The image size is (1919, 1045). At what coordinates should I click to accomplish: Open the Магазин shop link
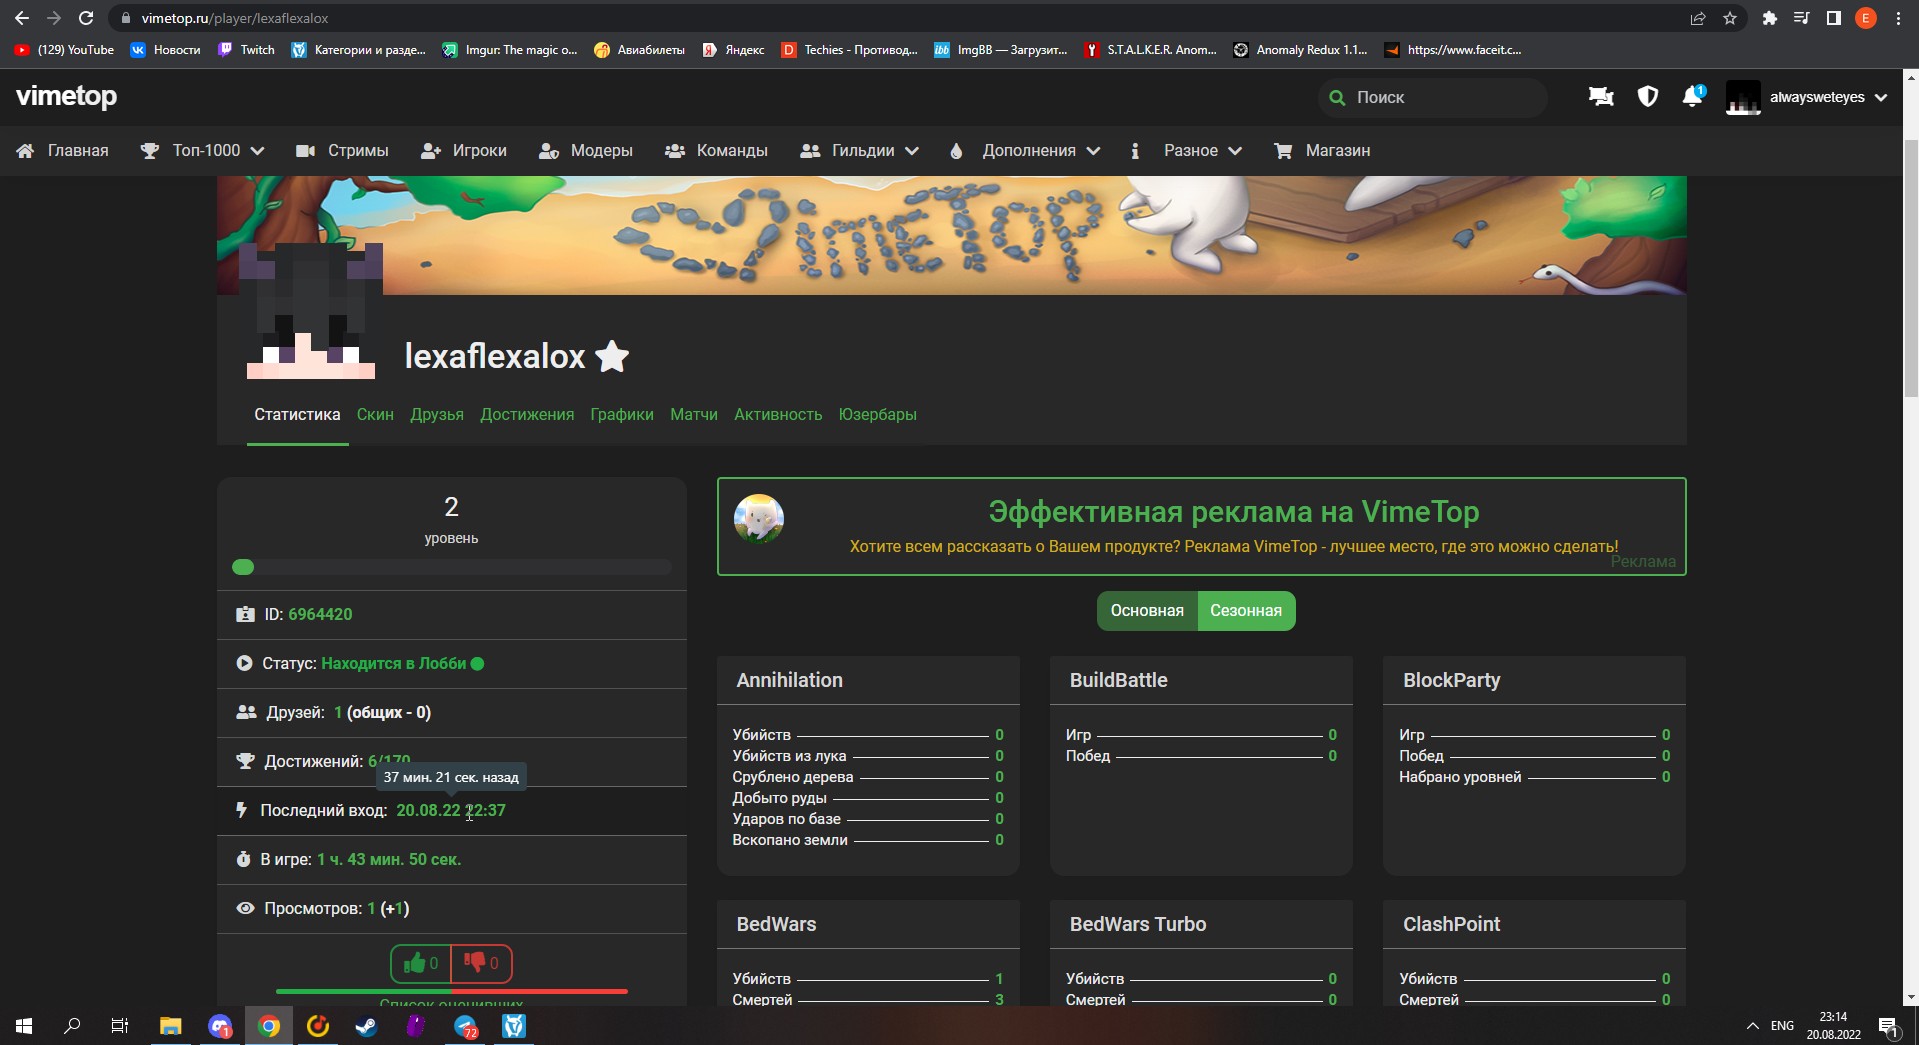(x=1323, y=151)
